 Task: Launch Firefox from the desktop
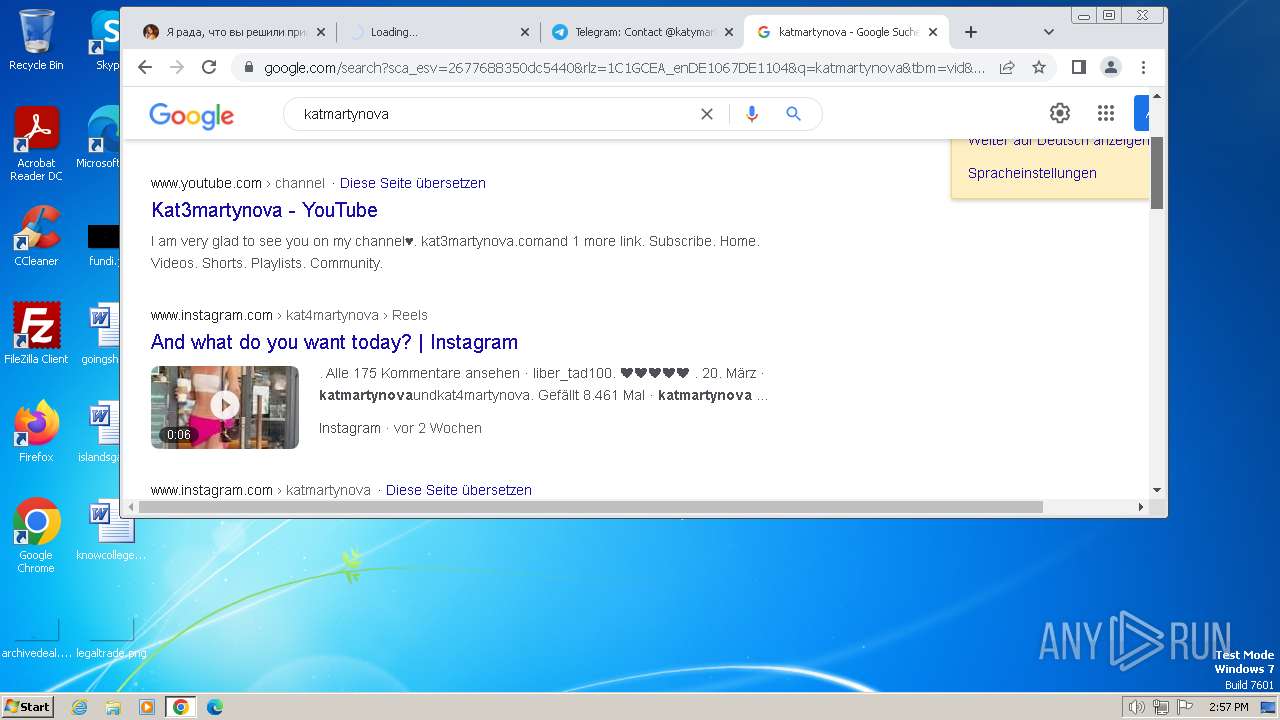point(36,431)
